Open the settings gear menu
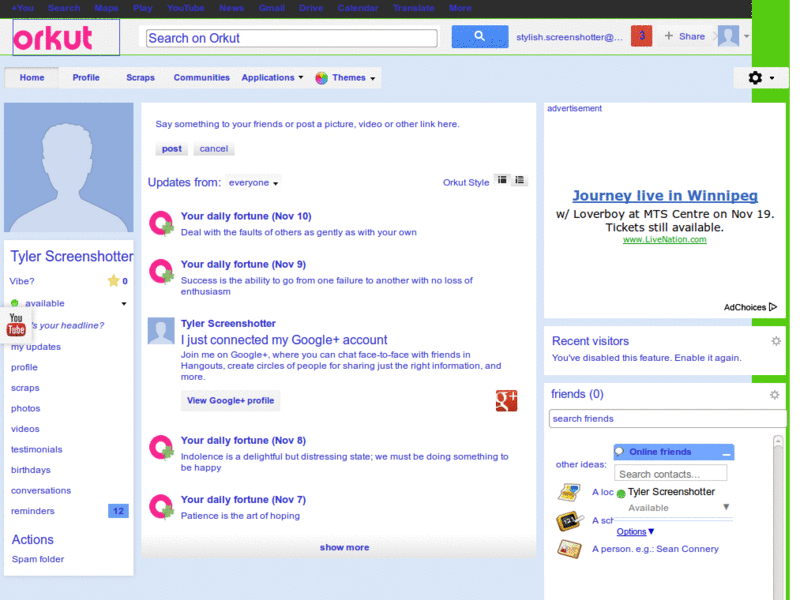Screen dimensions: 800x600 (761, 78)
